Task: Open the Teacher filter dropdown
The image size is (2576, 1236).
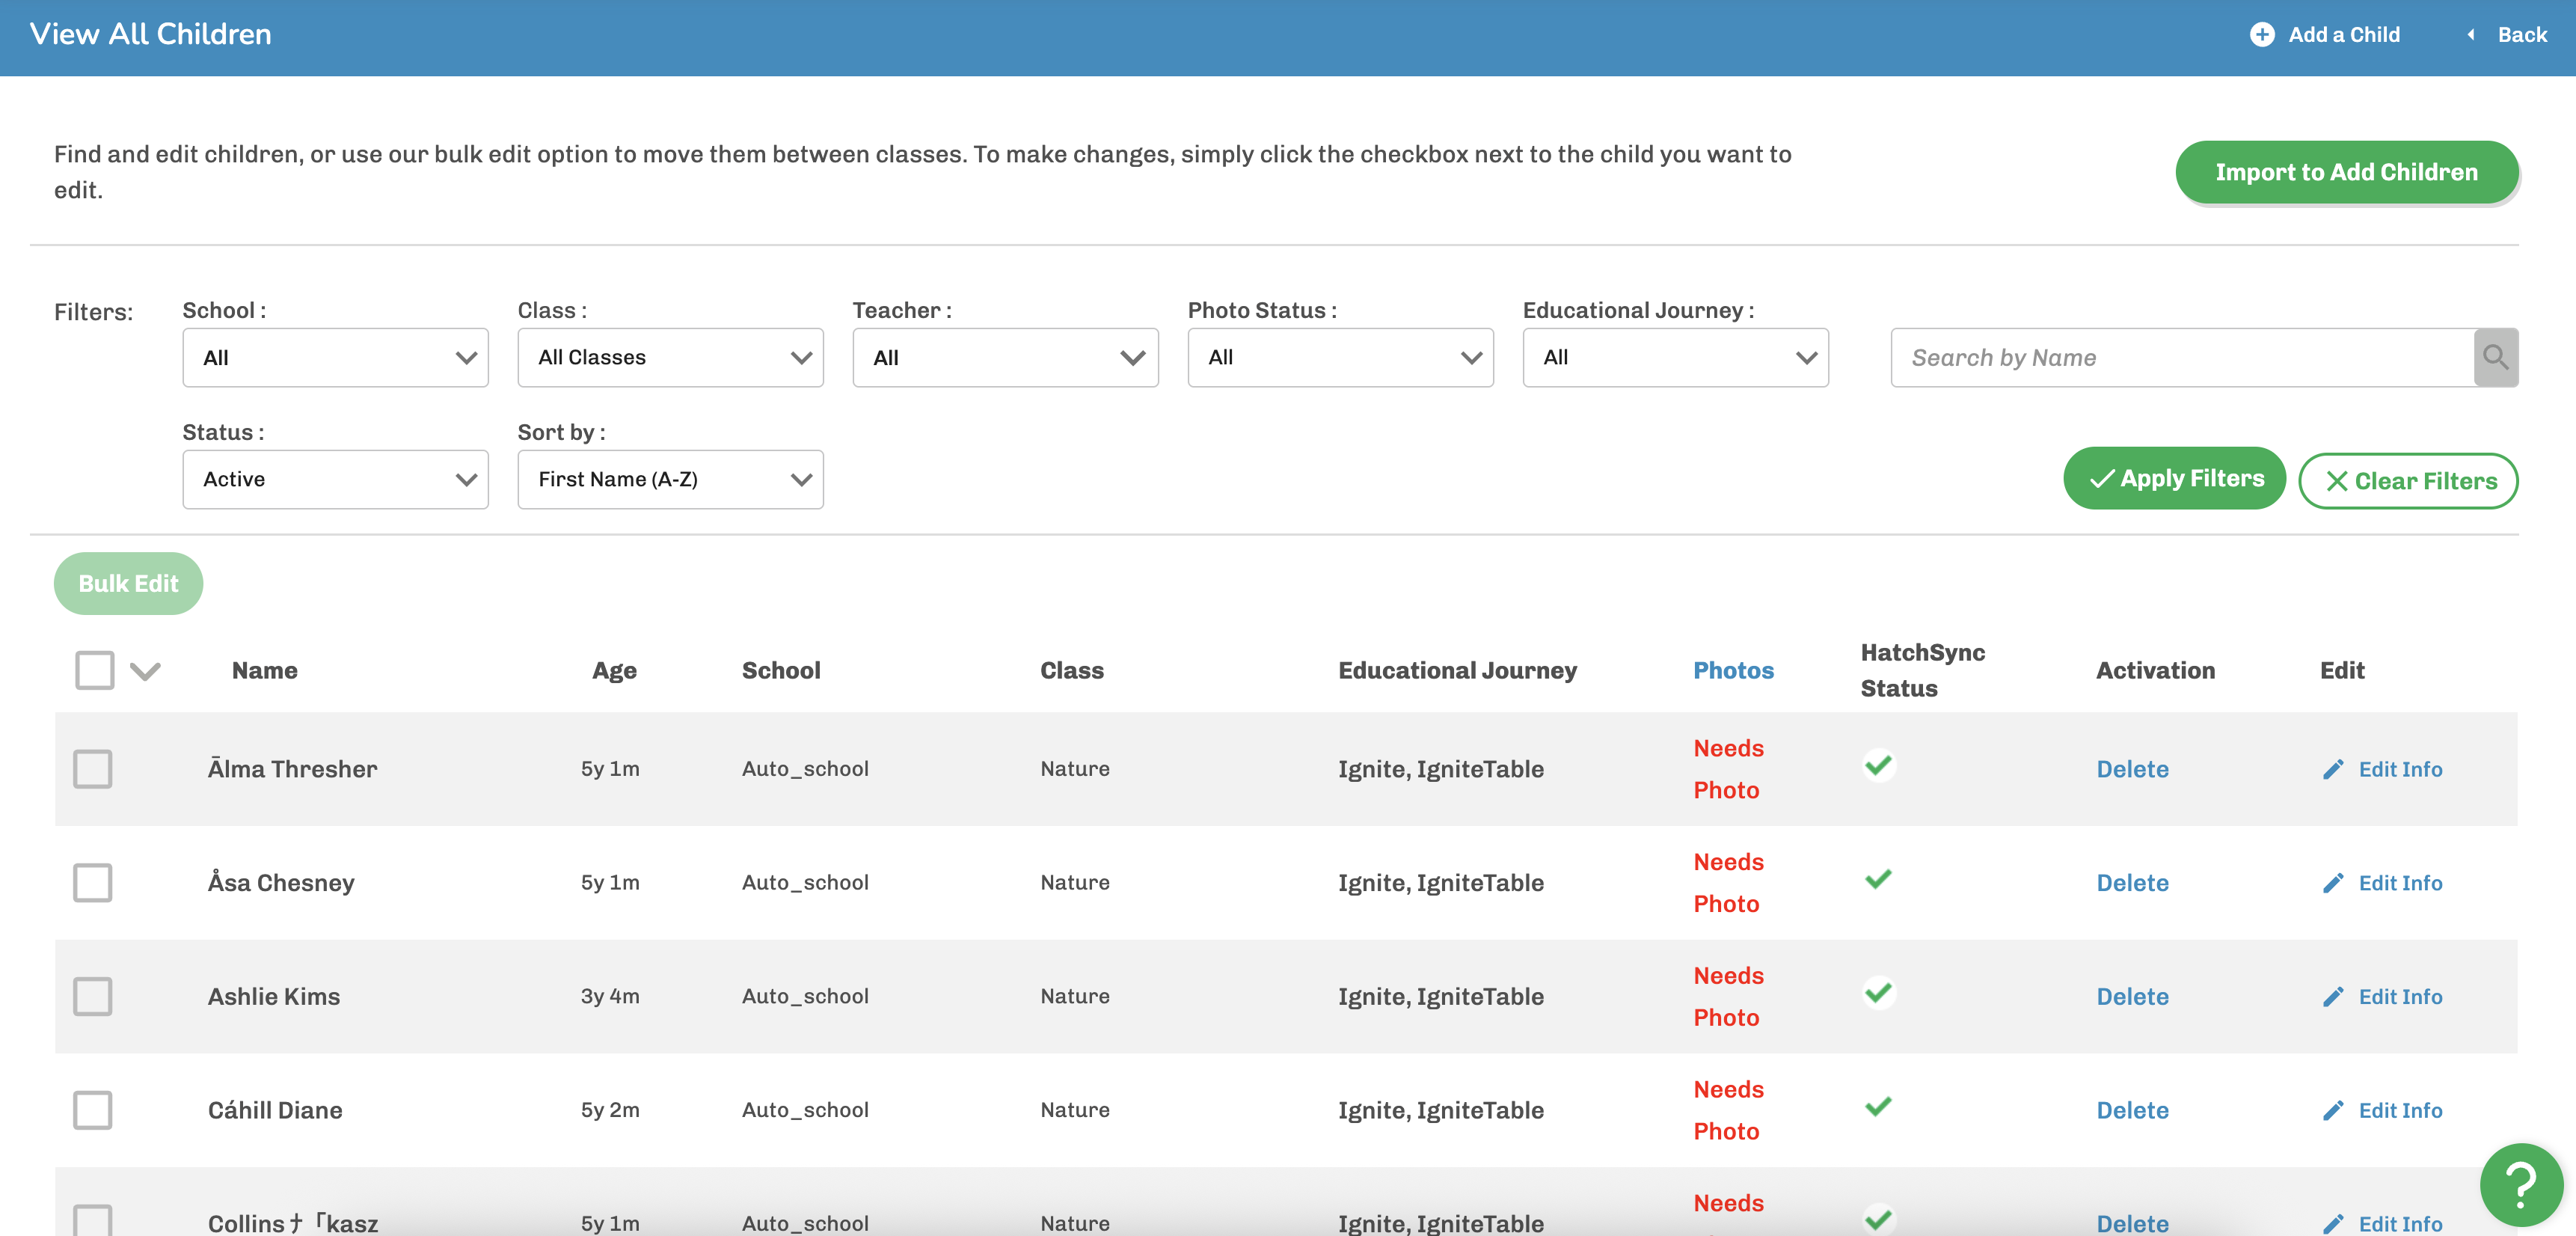Action: coord(1006,357)
